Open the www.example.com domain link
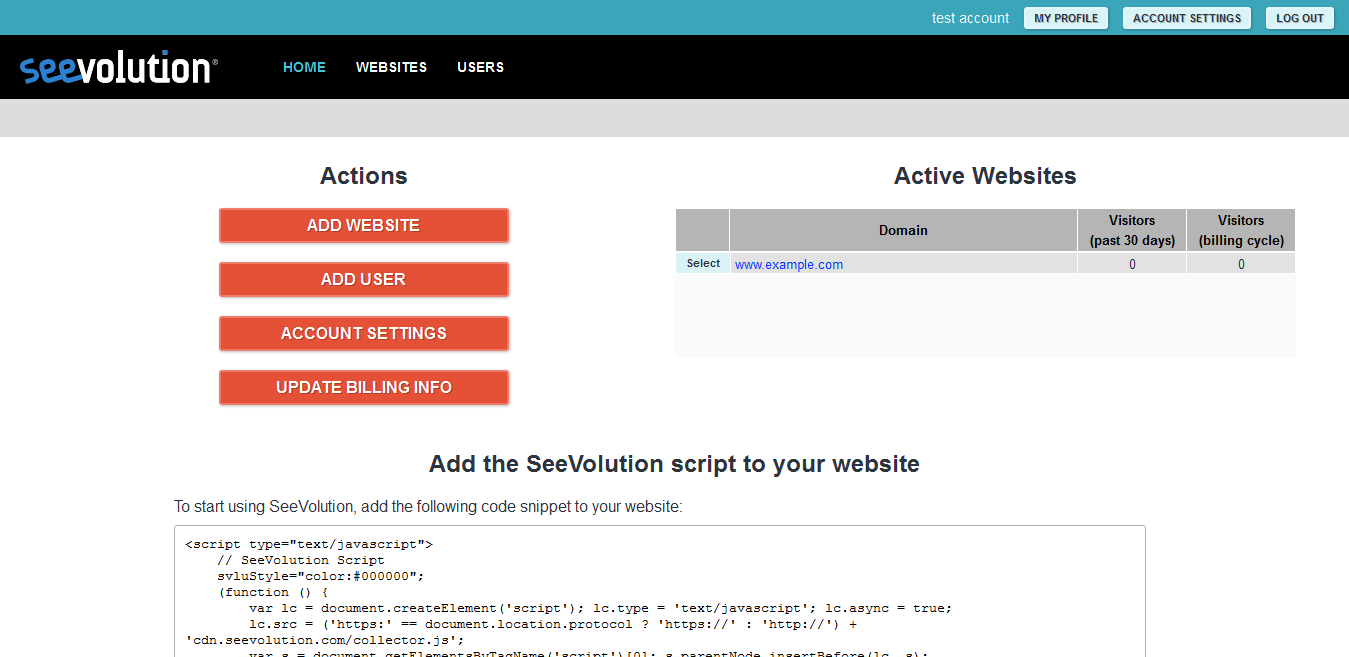This screenshot has height=657, width=1349. 788,264
